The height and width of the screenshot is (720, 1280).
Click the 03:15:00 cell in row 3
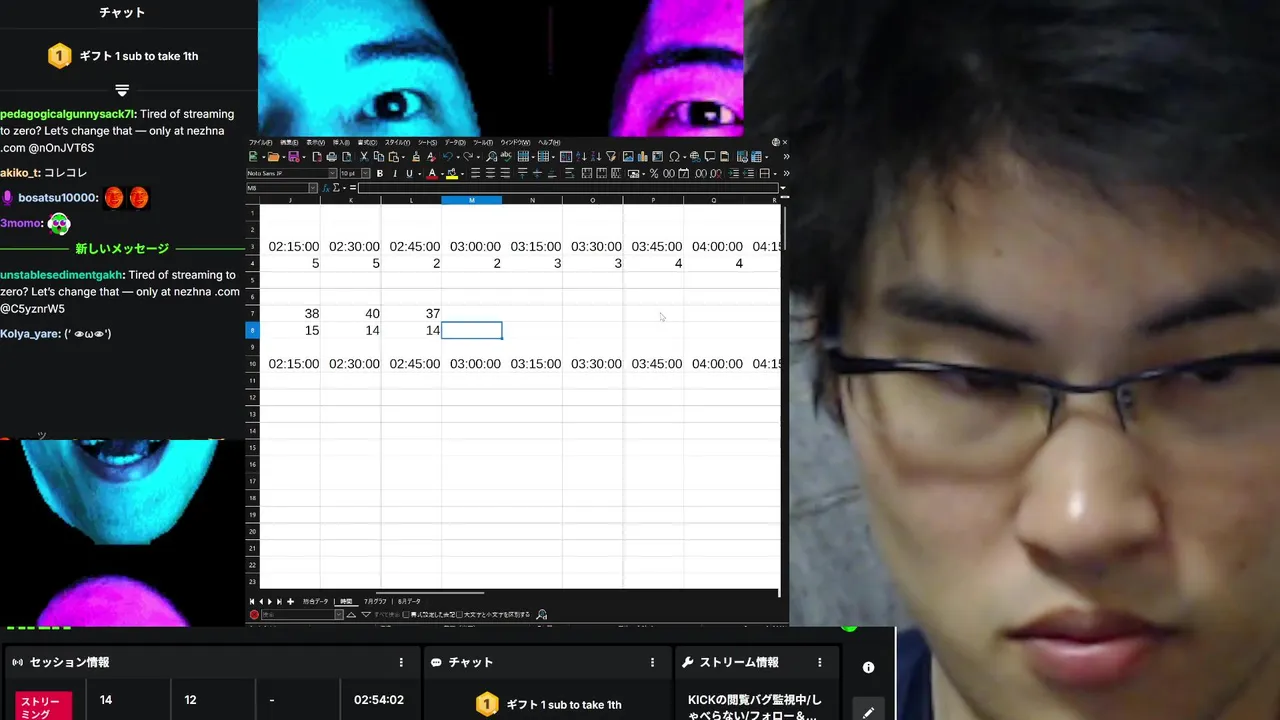pyautogui.click(x=532, y=246)
